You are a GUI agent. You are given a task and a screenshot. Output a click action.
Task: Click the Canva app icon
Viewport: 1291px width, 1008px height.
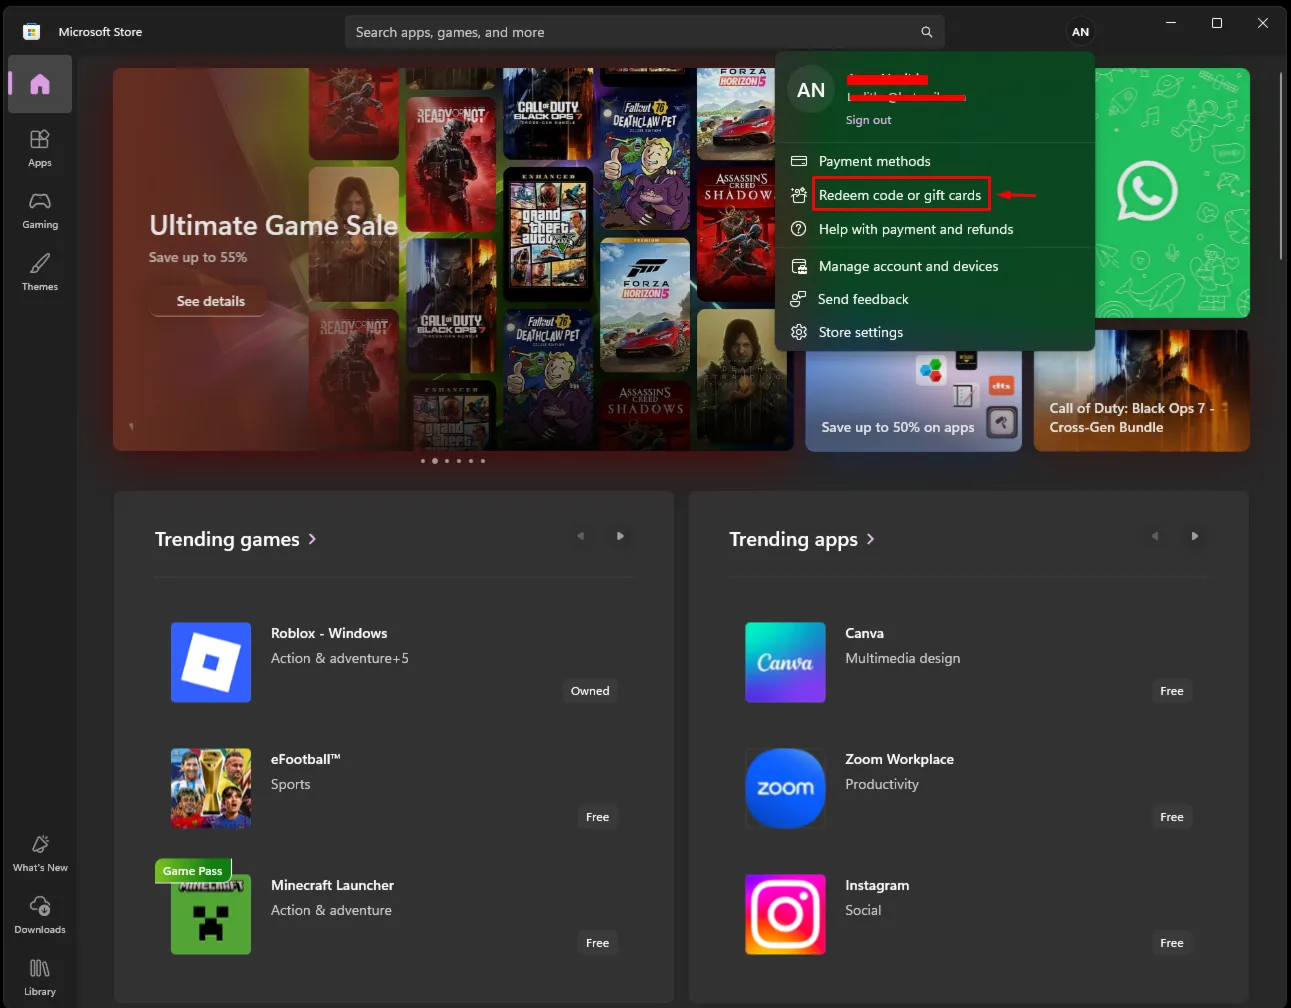pyautogui.click(x=785, y=662)
